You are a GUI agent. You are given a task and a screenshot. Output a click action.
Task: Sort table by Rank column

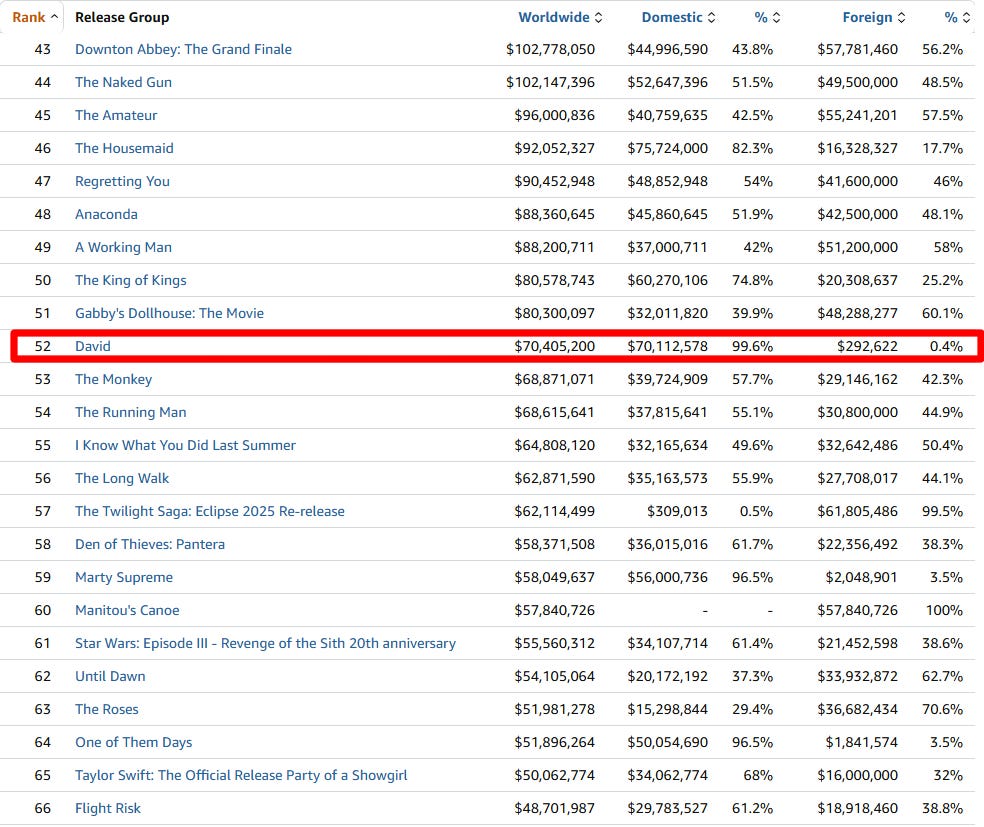pyautogui.click(x=35, y=18)
